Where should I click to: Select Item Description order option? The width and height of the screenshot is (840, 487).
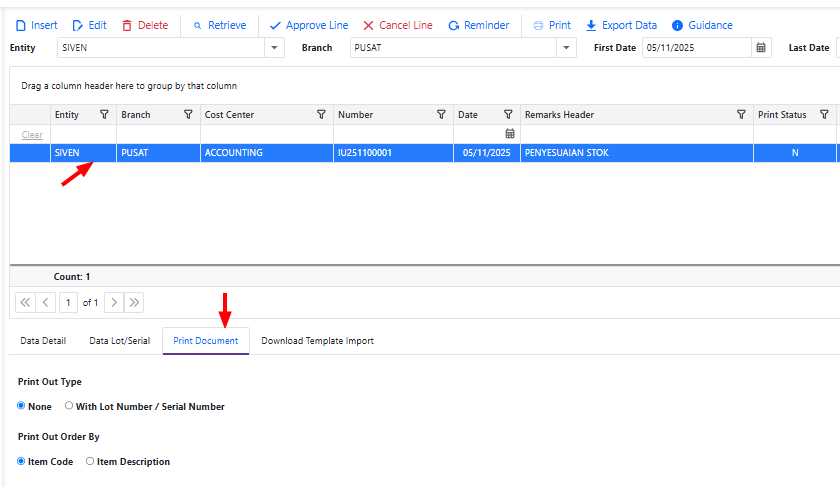(90, 461)
